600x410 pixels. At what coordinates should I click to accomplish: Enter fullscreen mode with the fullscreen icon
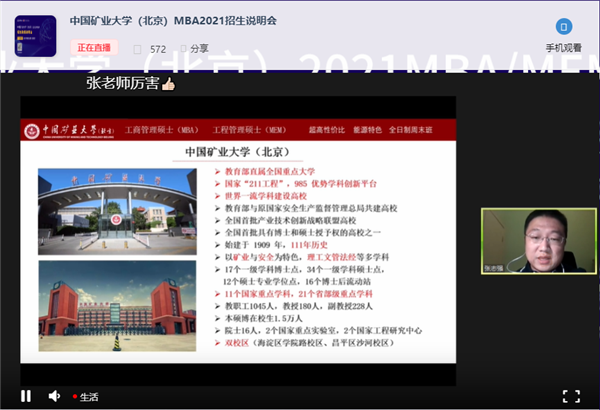[571, 396]
